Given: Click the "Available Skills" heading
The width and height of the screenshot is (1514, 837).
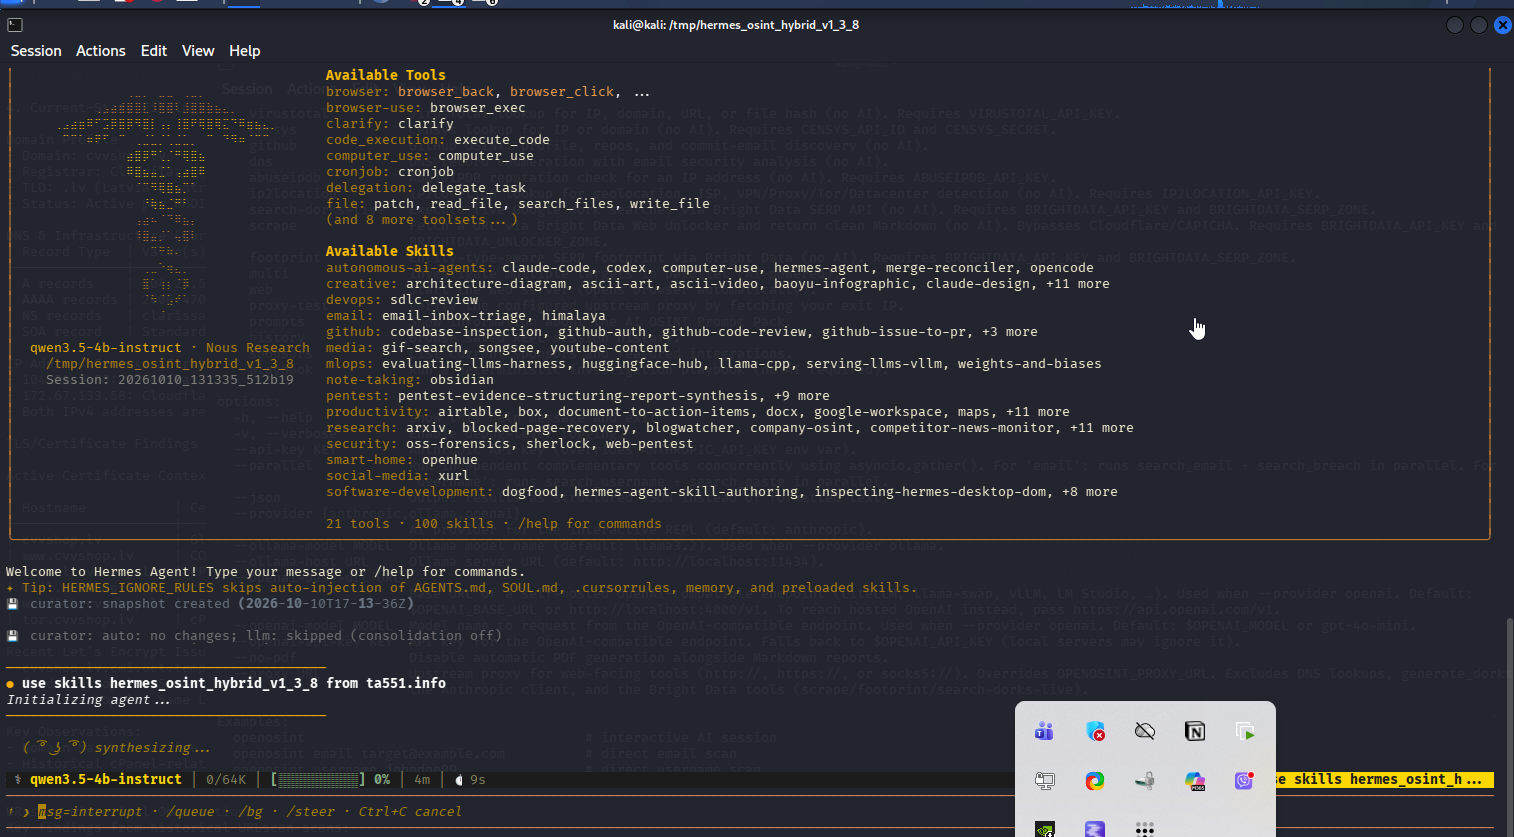Looking at the screenshot, I should point(390,251).
